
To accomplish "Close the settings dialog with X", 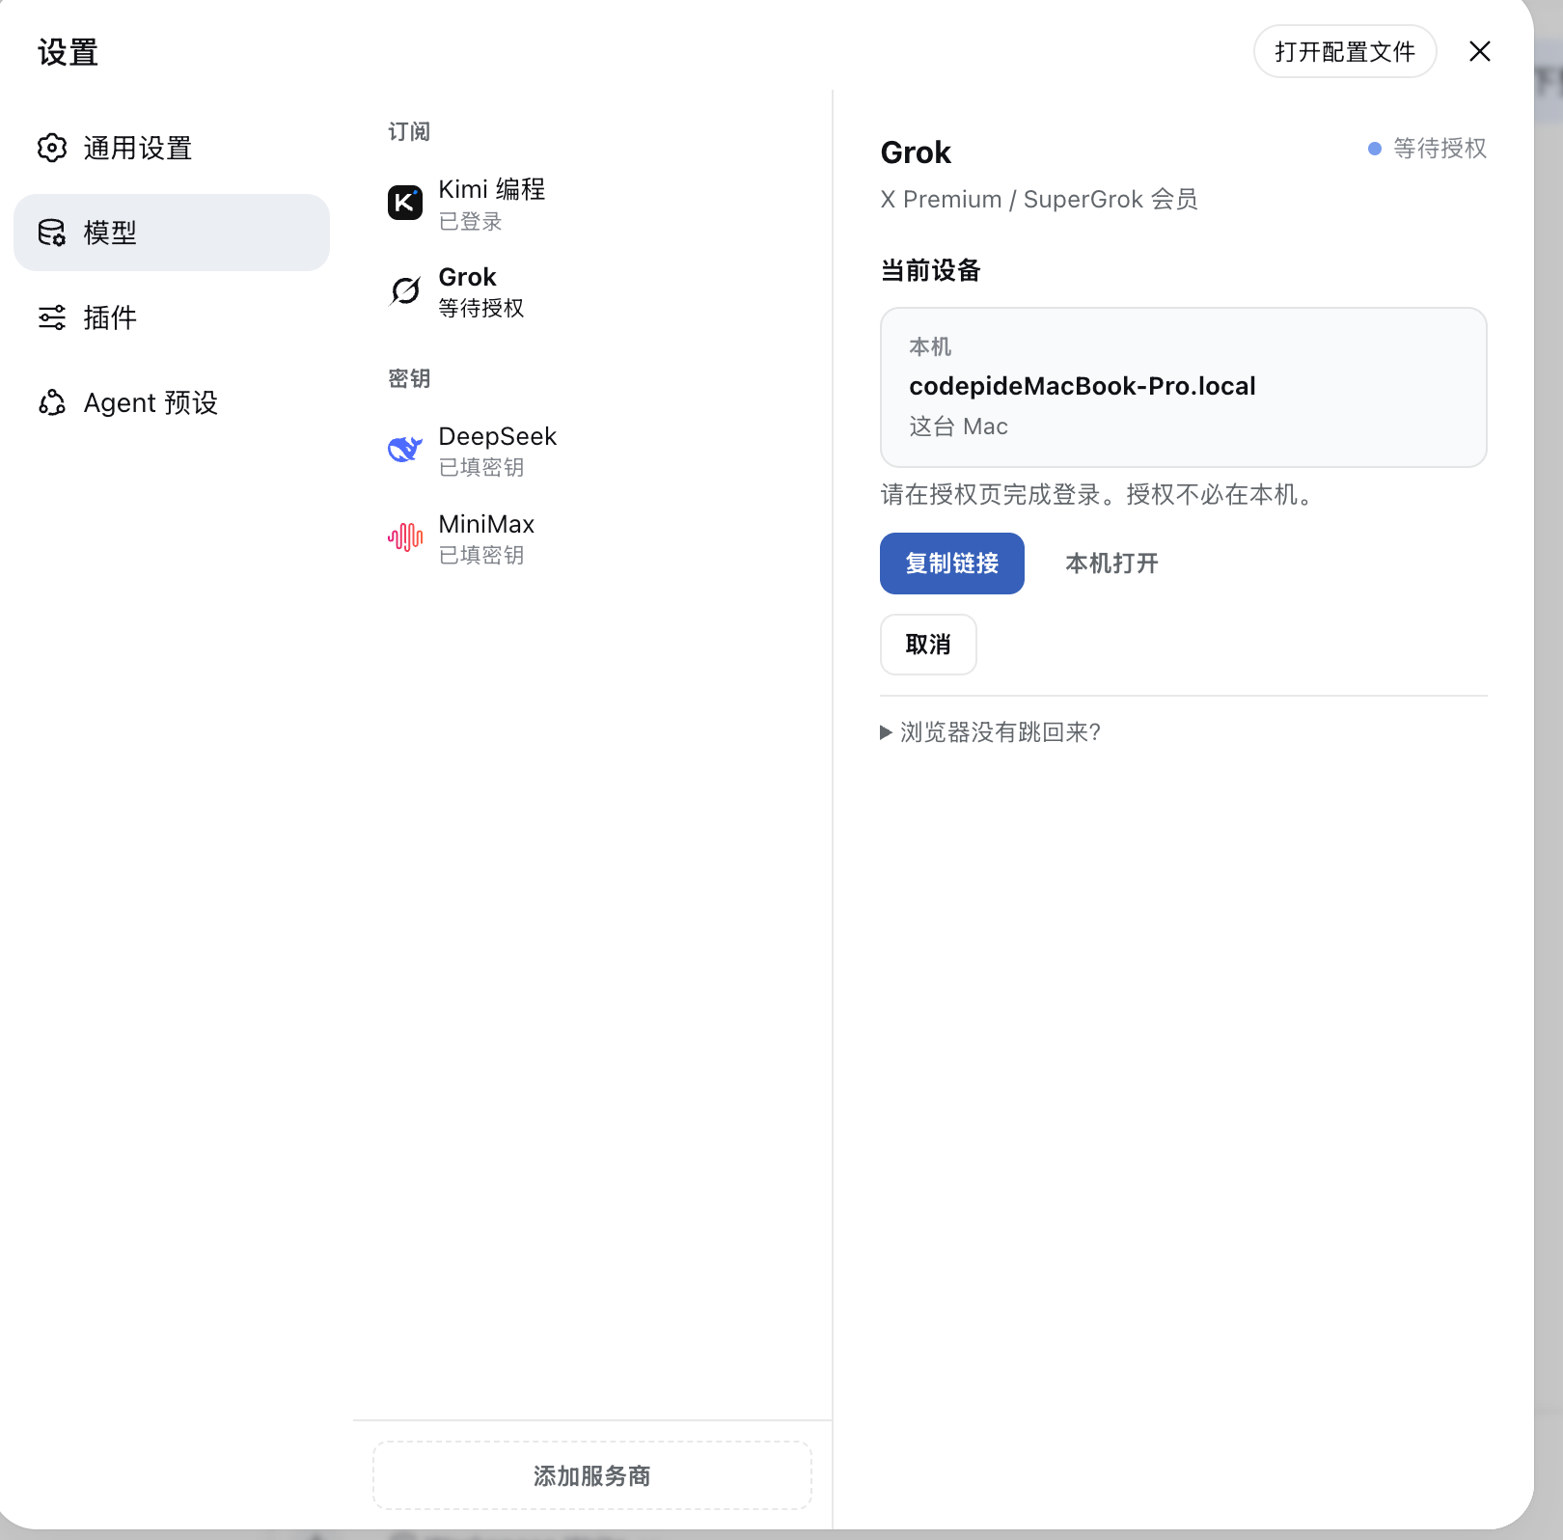I will [1479, 51].
